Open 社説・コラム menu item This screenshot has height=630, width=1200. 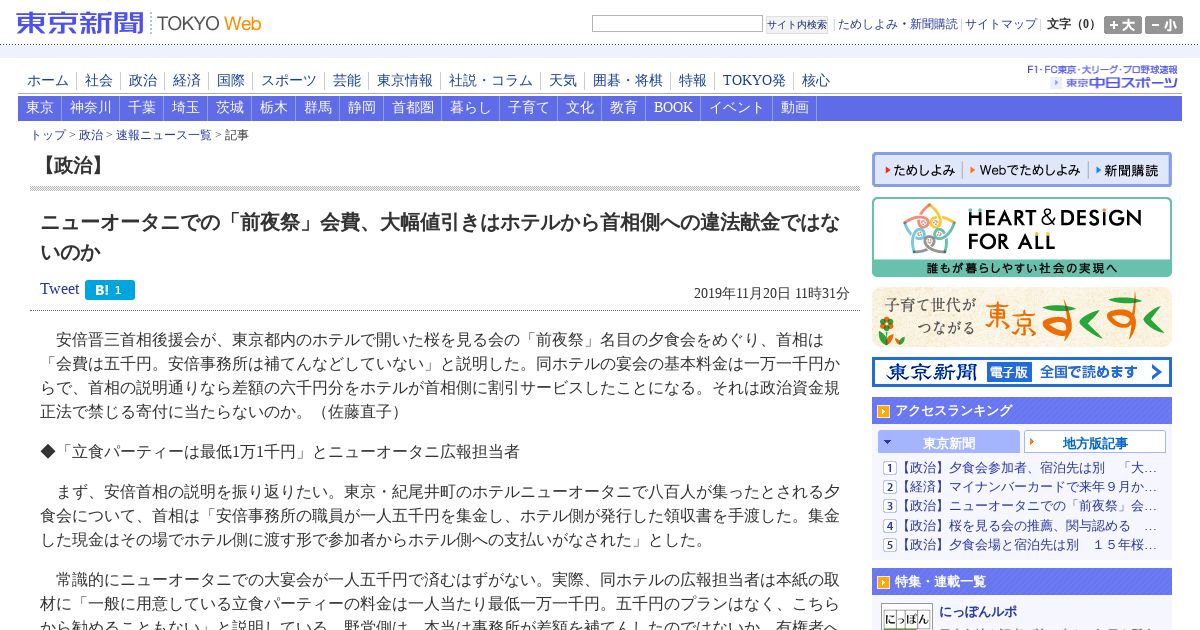(x=491, y=81)
